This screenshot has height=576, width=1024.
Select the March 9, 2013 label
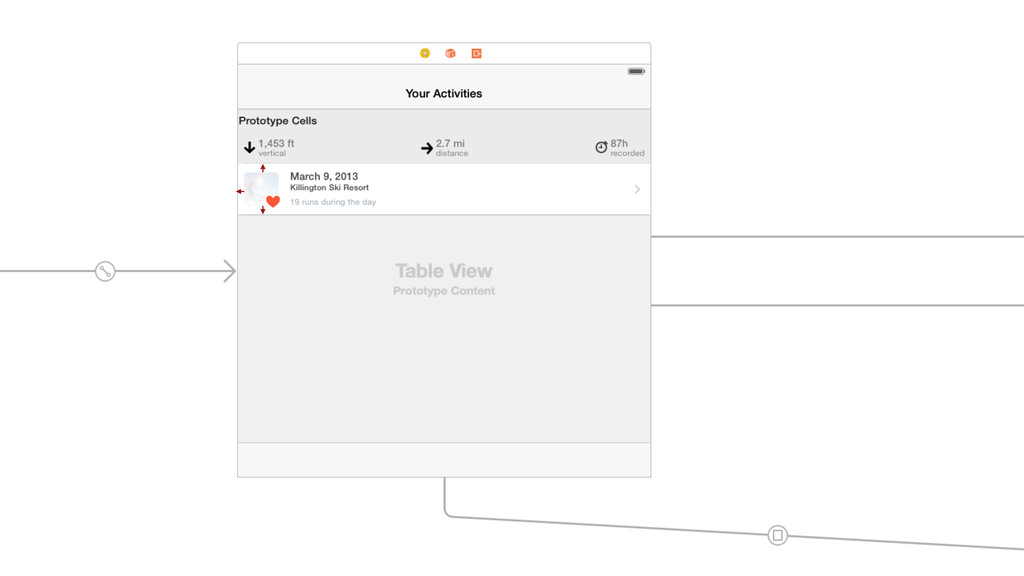click(x=324, y=176)
